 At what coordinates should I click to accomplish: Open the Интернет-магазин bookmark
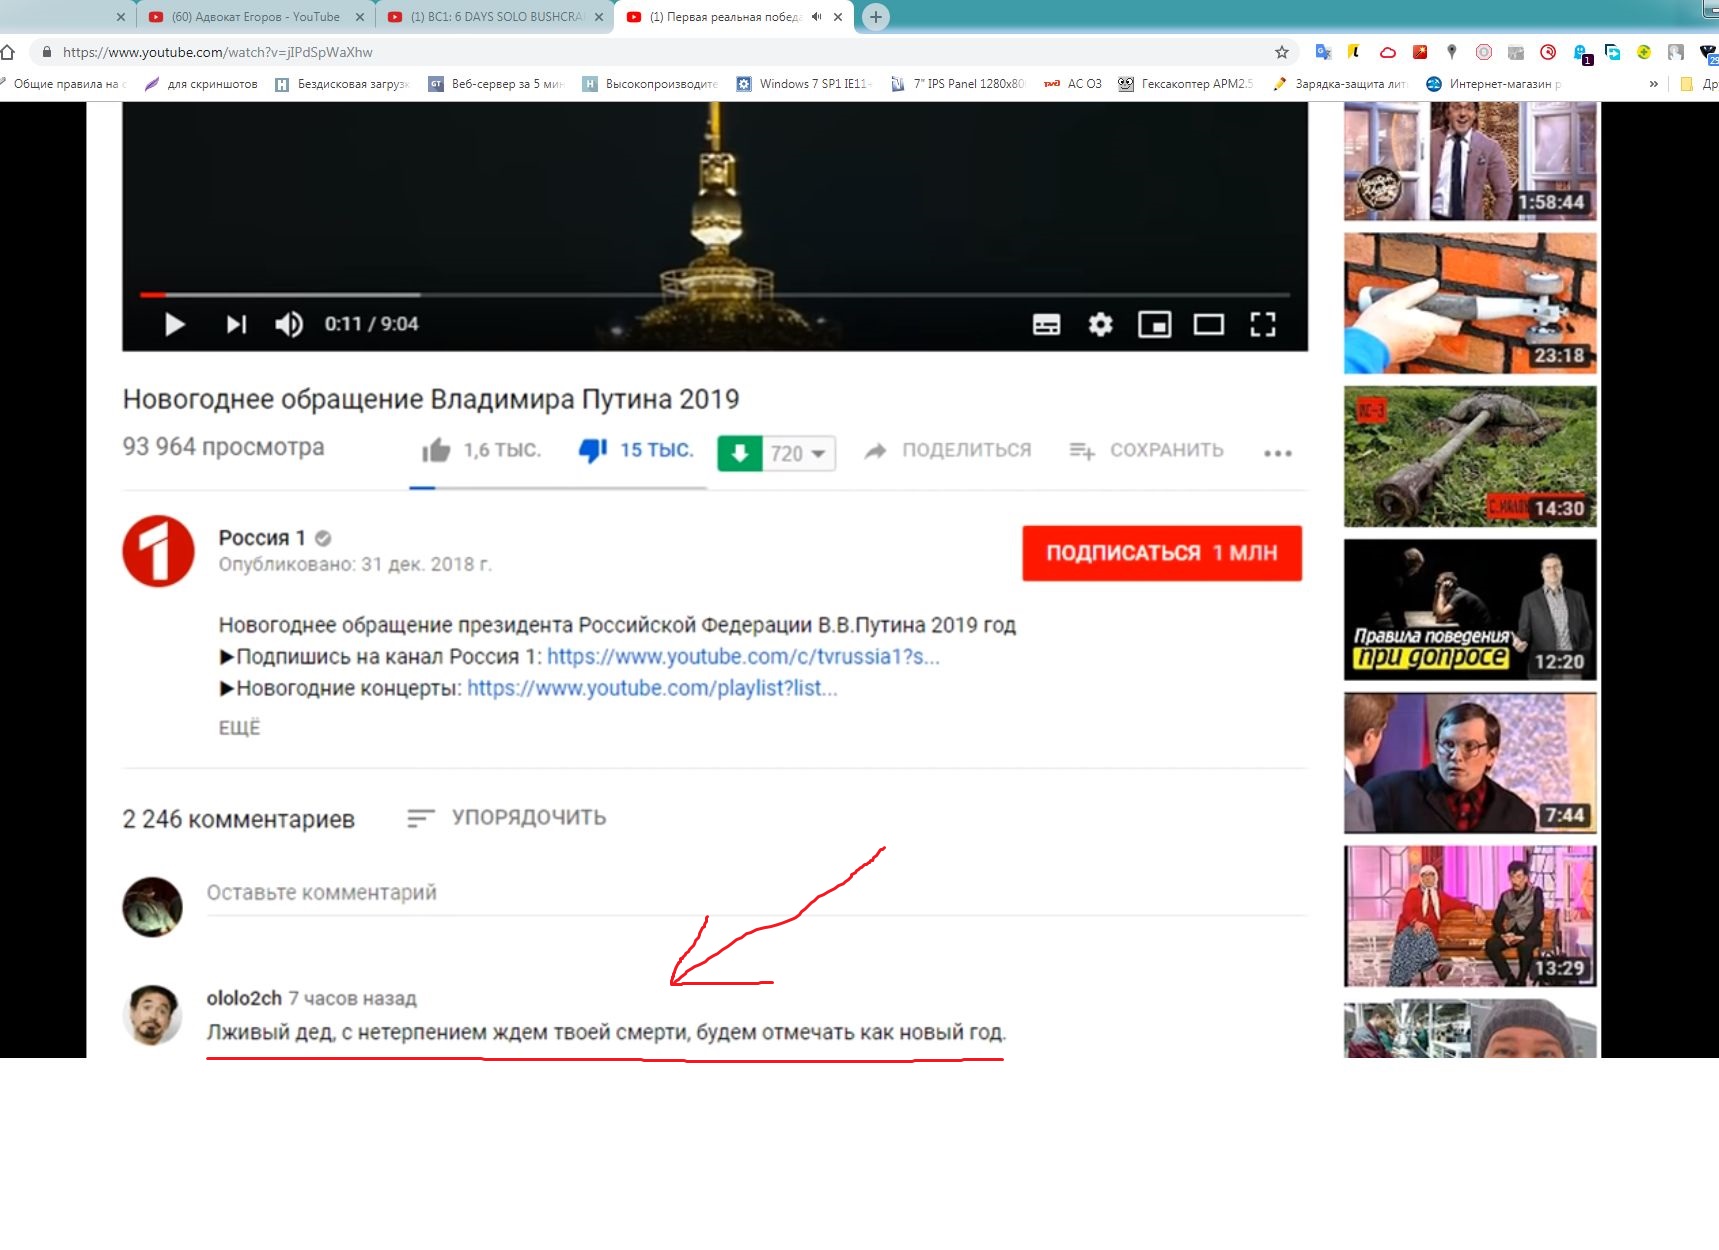[x=1494, y=84]
